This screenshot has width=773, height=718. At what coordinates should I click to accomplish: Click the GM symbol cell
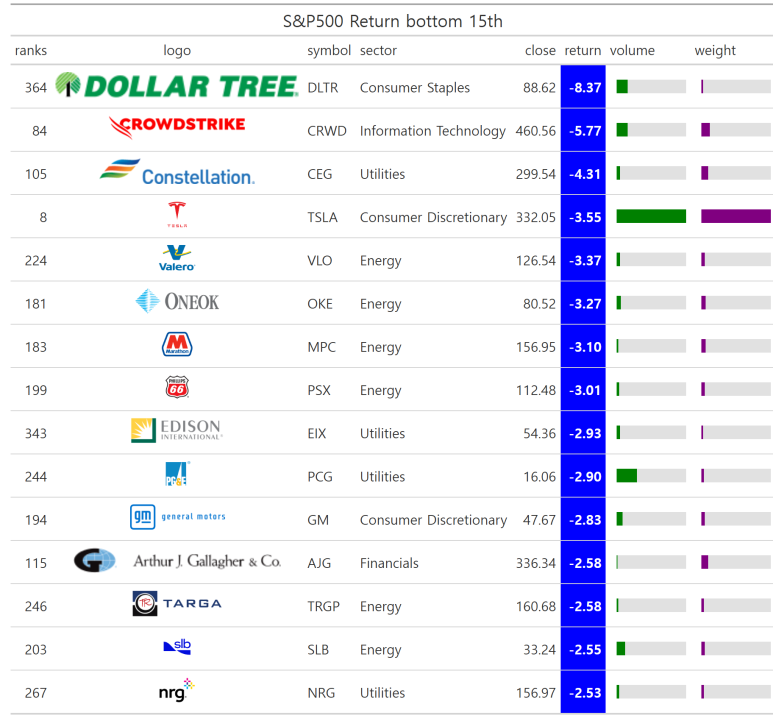(317, 520)
